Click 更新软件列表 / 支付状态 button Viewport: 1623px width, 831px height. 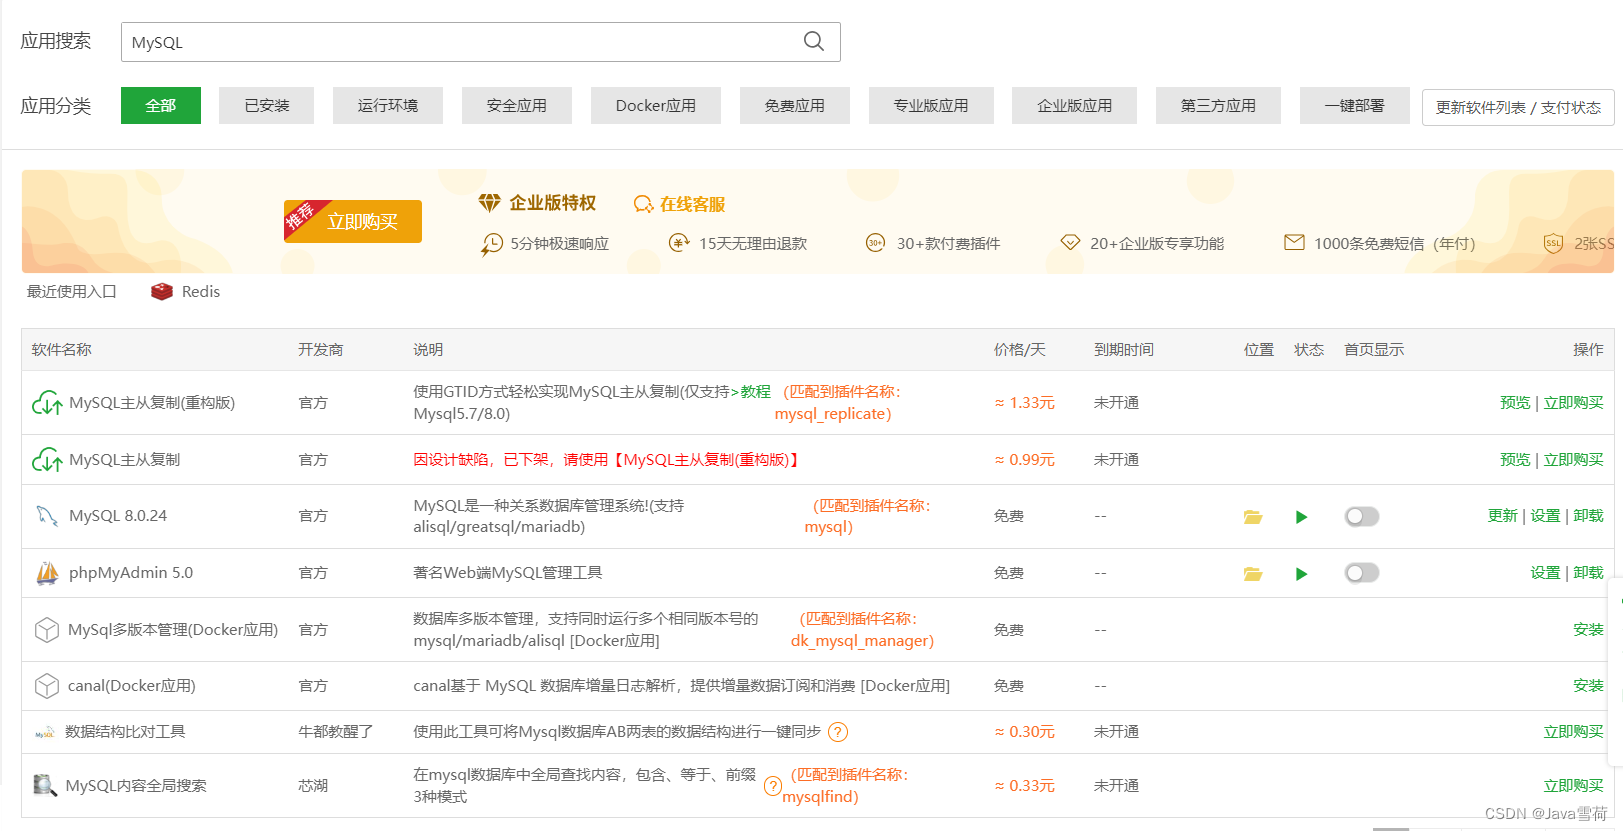pos(1518,107)
